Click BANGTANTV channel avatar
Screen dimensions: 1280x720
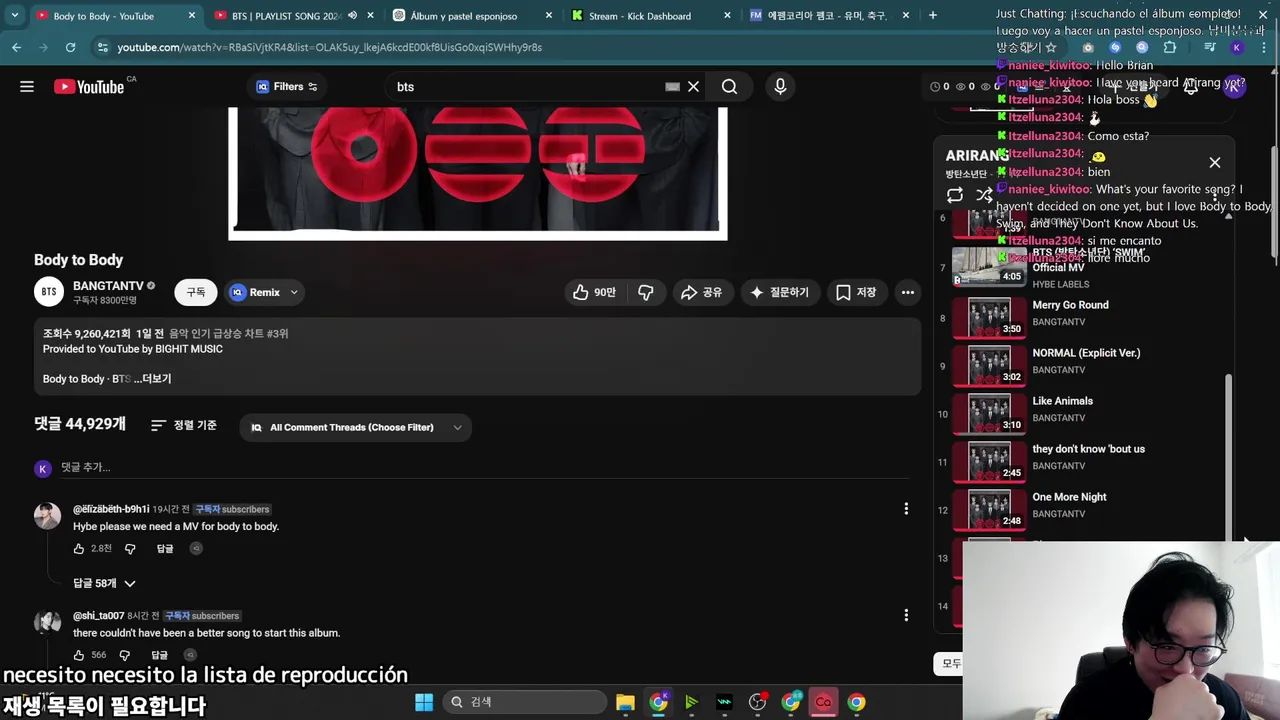49,292
